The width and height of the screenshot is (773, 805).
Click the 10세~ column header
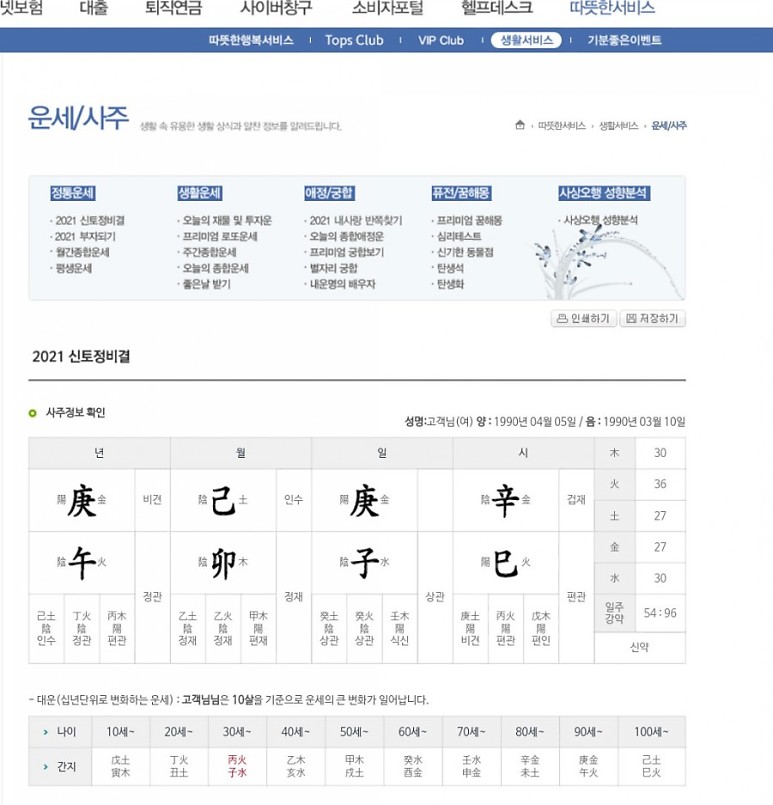click(x=121, y=732)
